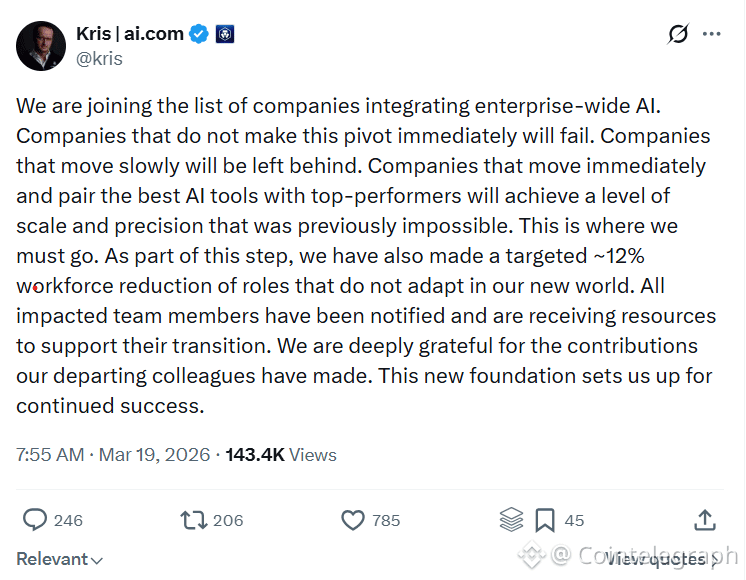Screen dimensions: 746x580
Task: Repost the tweet via retweet icon
Action: coord(192,520)
